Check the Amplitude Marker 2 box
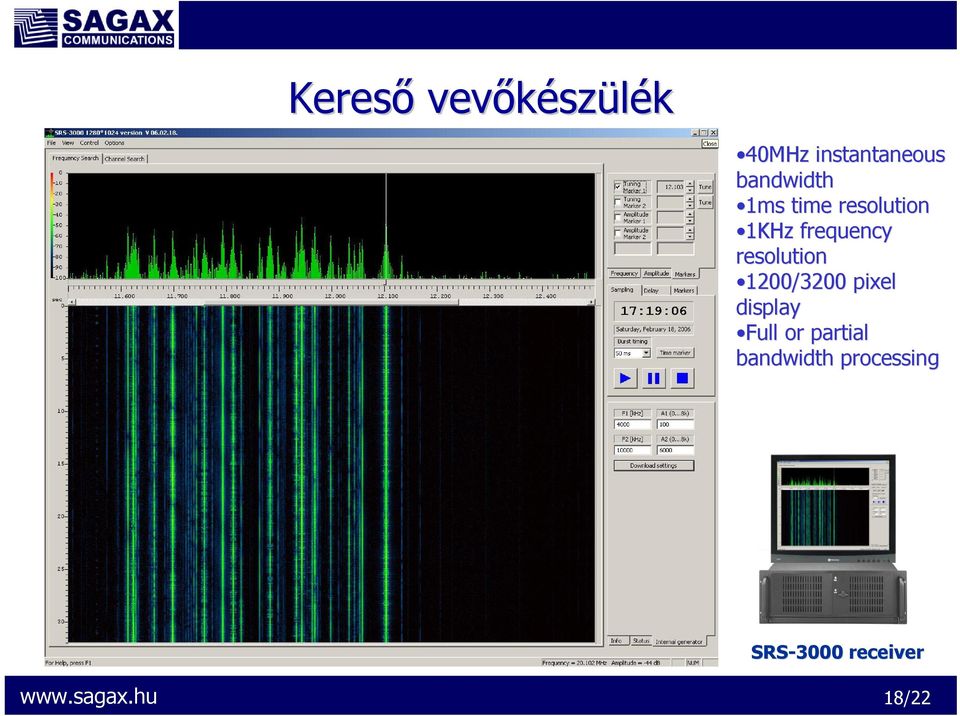Screen dimensions: 960x716 (617, 233)
